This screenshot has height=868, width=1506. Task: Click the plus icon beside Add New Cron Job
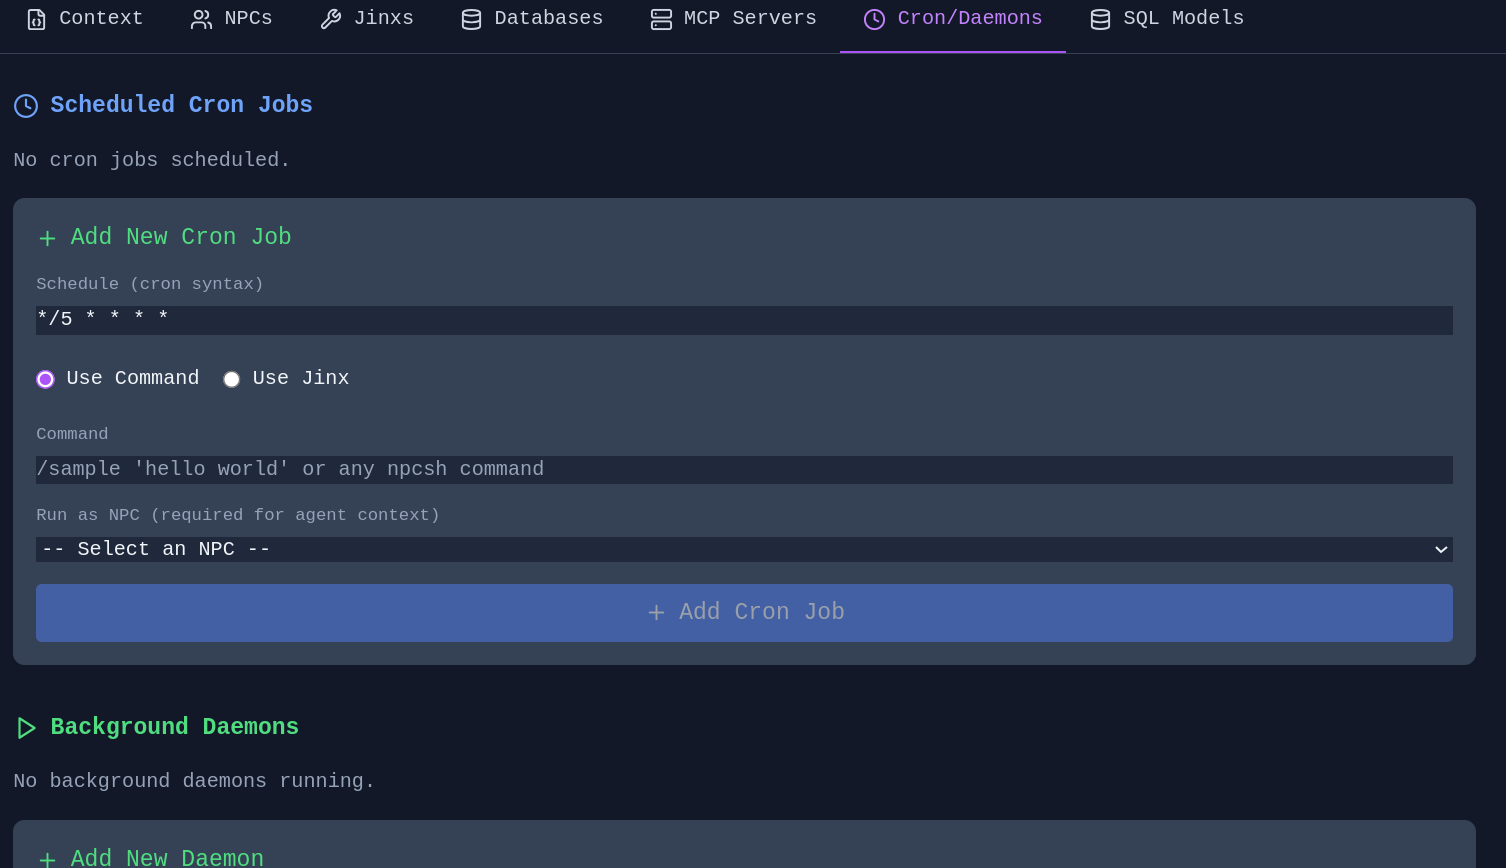pyautogui.click(x=47, y=238)
